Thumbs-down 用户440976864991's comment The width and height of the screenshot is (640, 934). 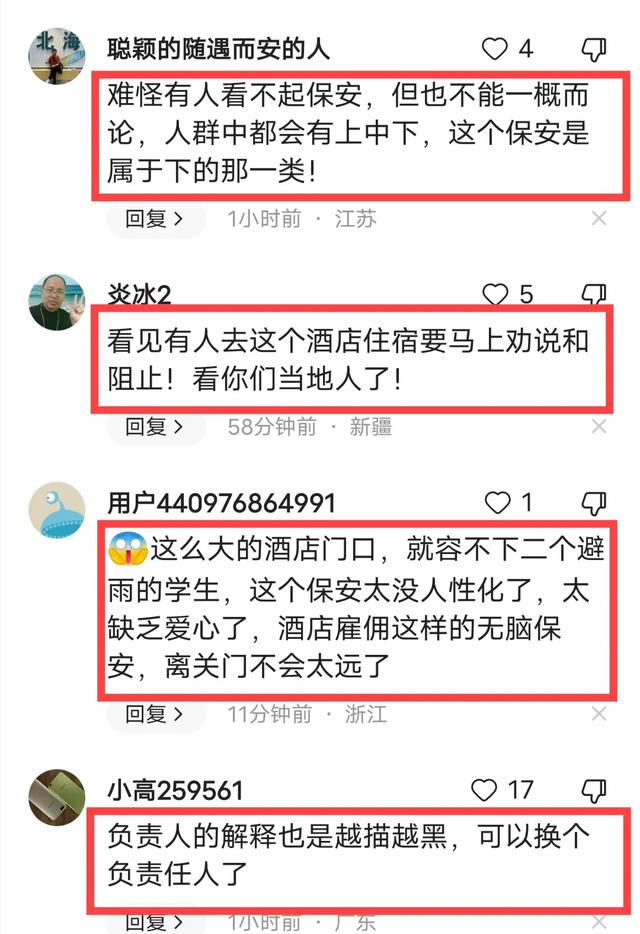tap(594, 503)
